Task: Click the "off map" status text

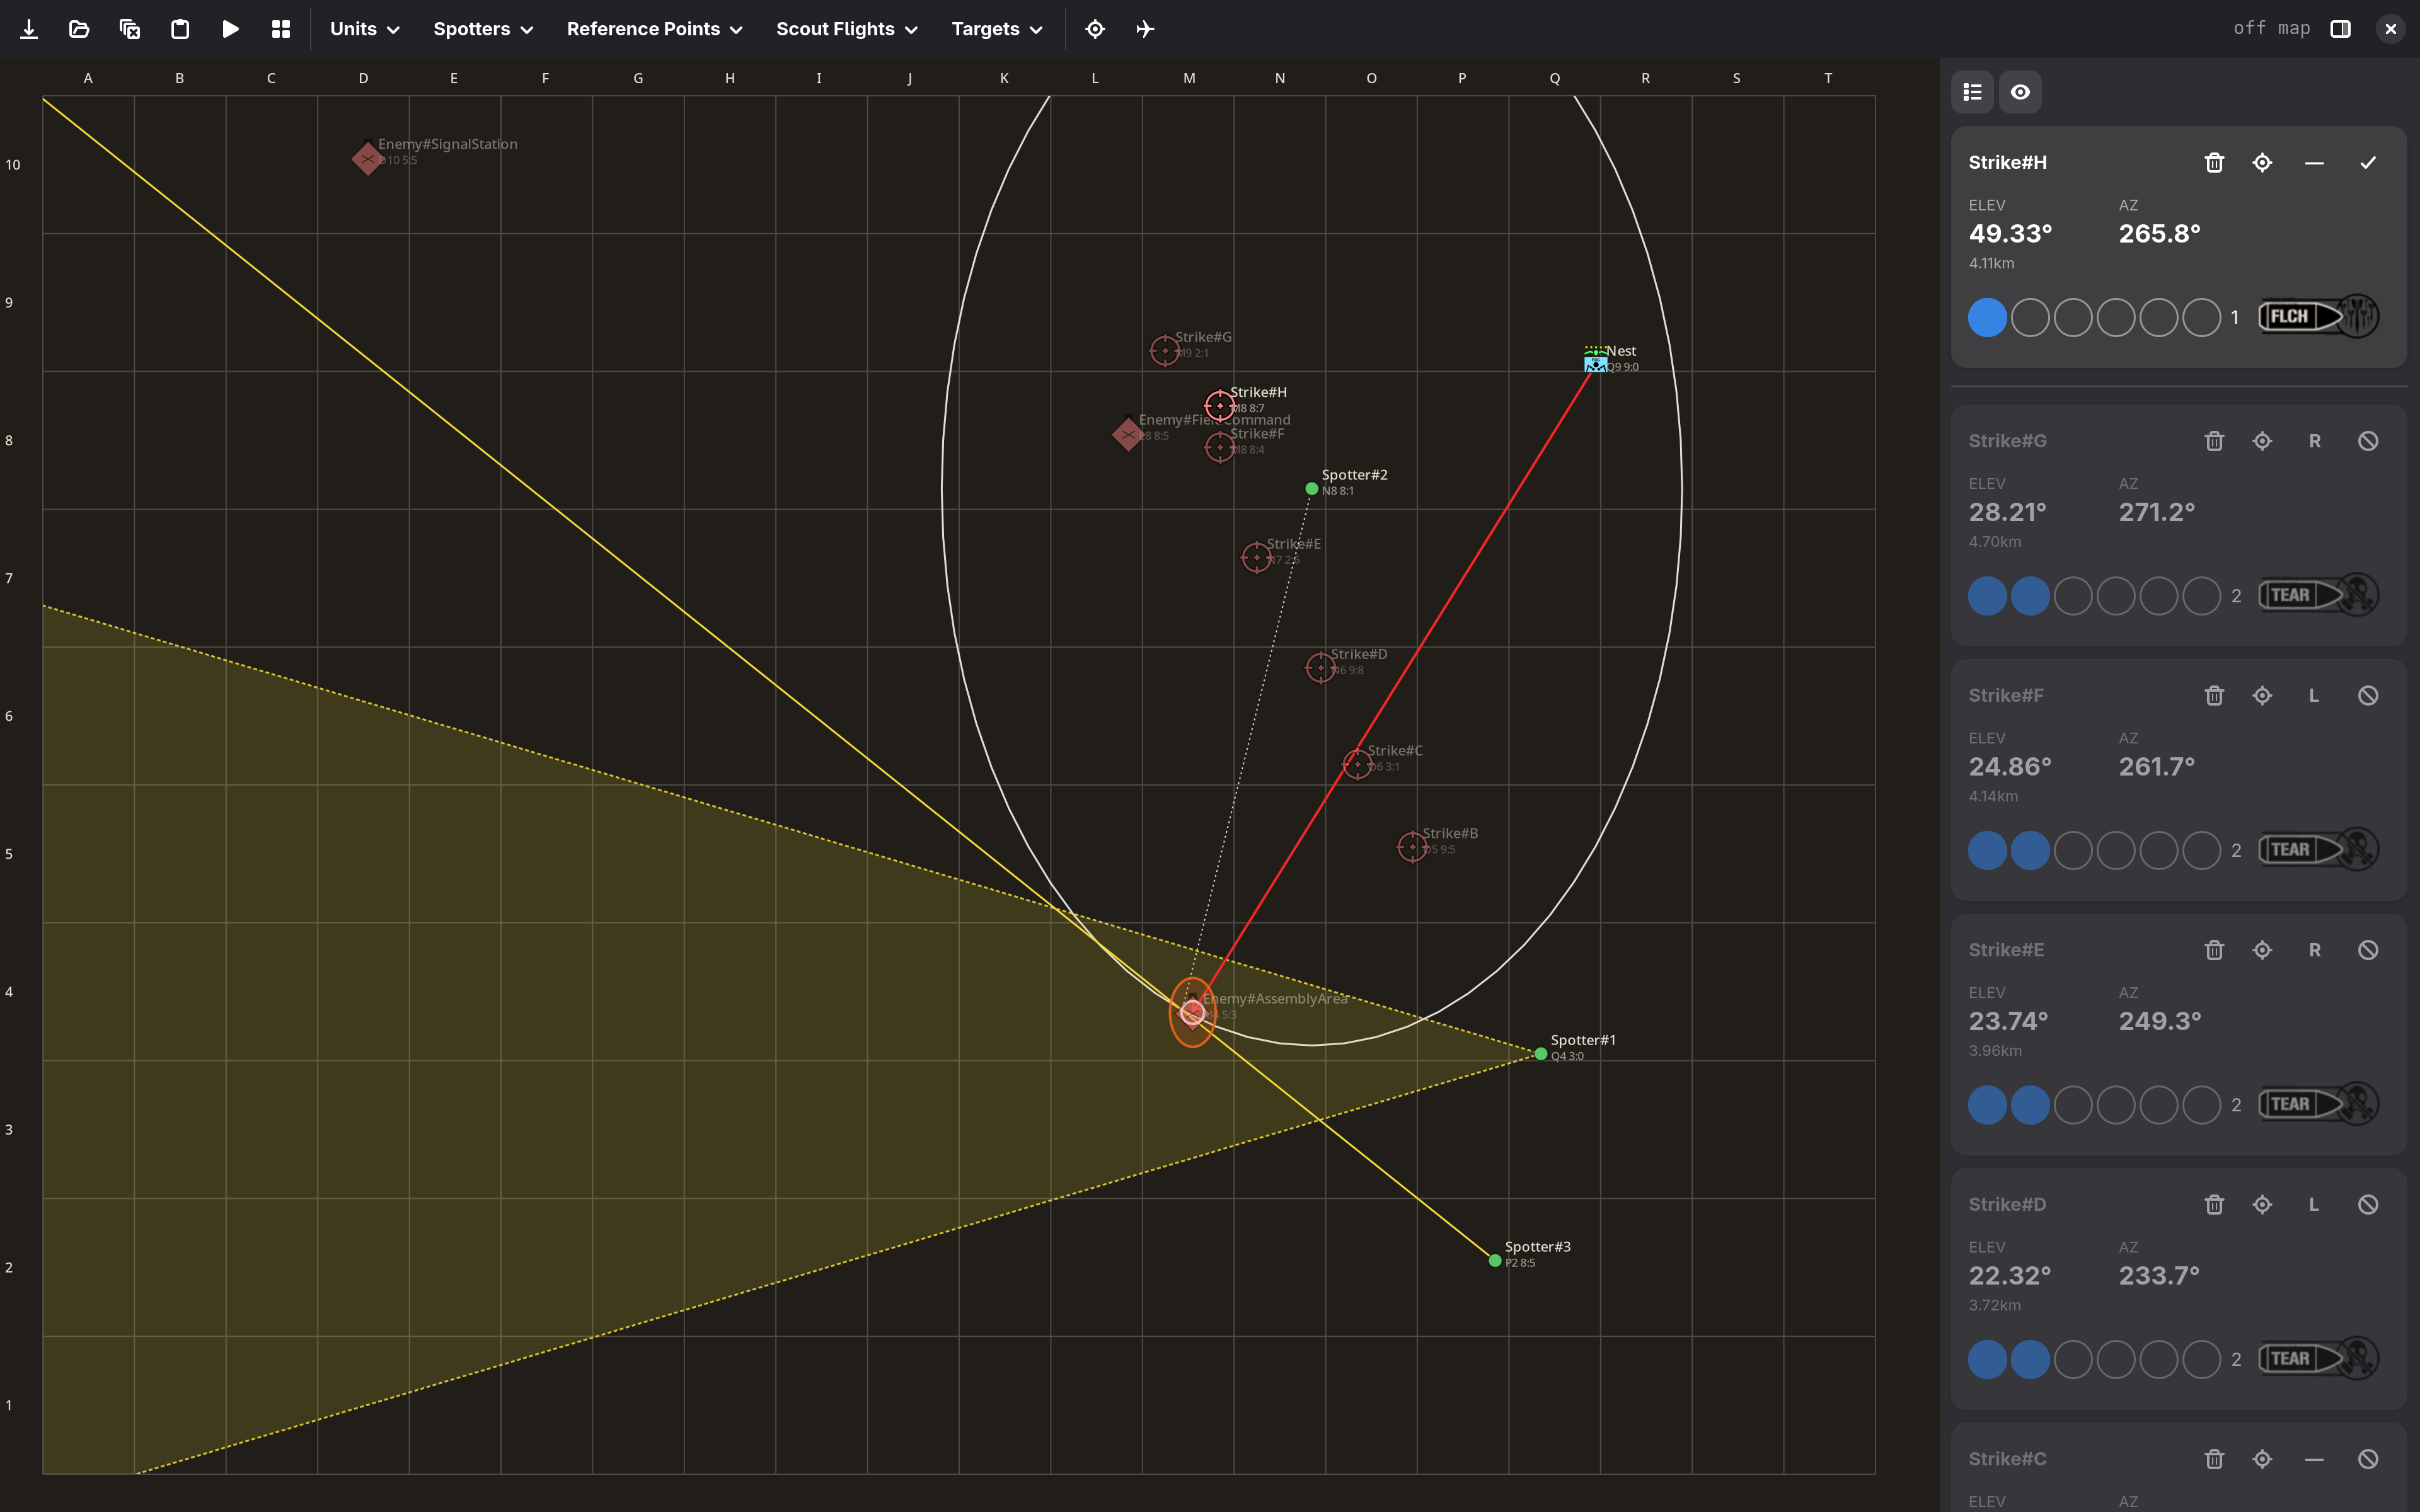Action: [2272, 28]
